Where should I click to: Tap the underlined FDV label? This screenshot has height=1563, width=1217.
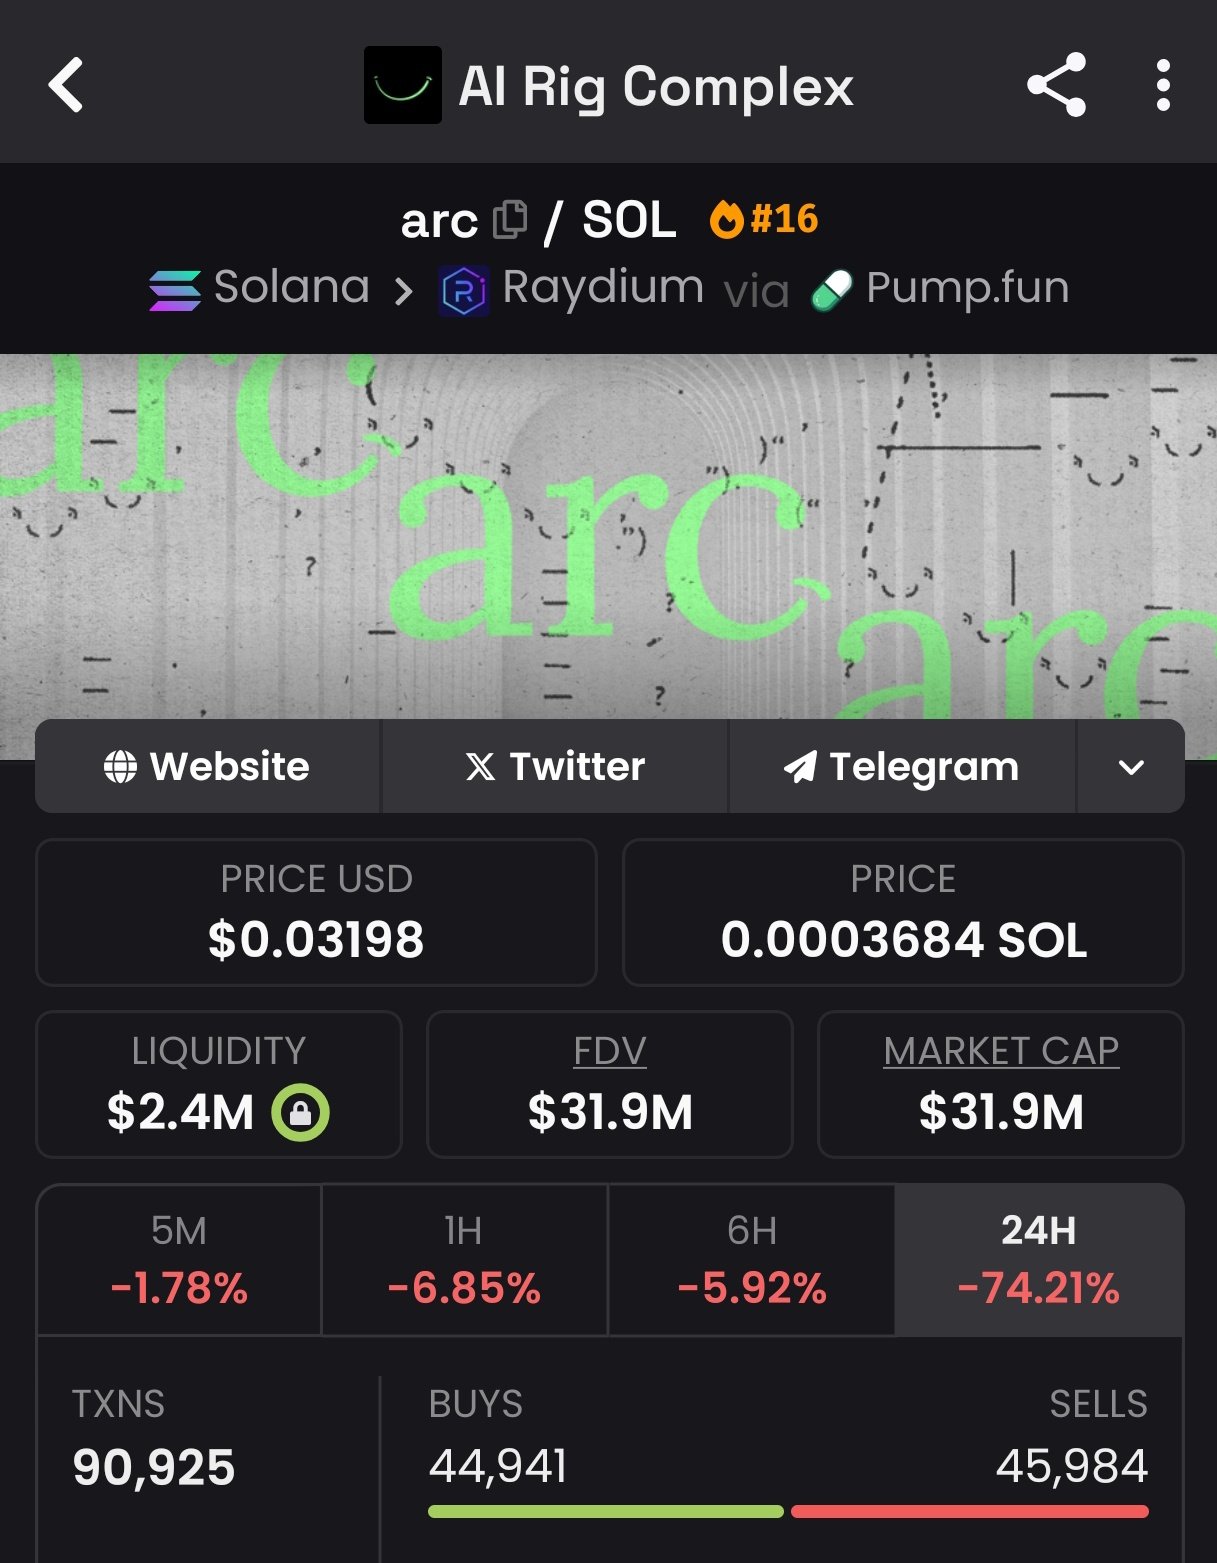point(610,1051)
